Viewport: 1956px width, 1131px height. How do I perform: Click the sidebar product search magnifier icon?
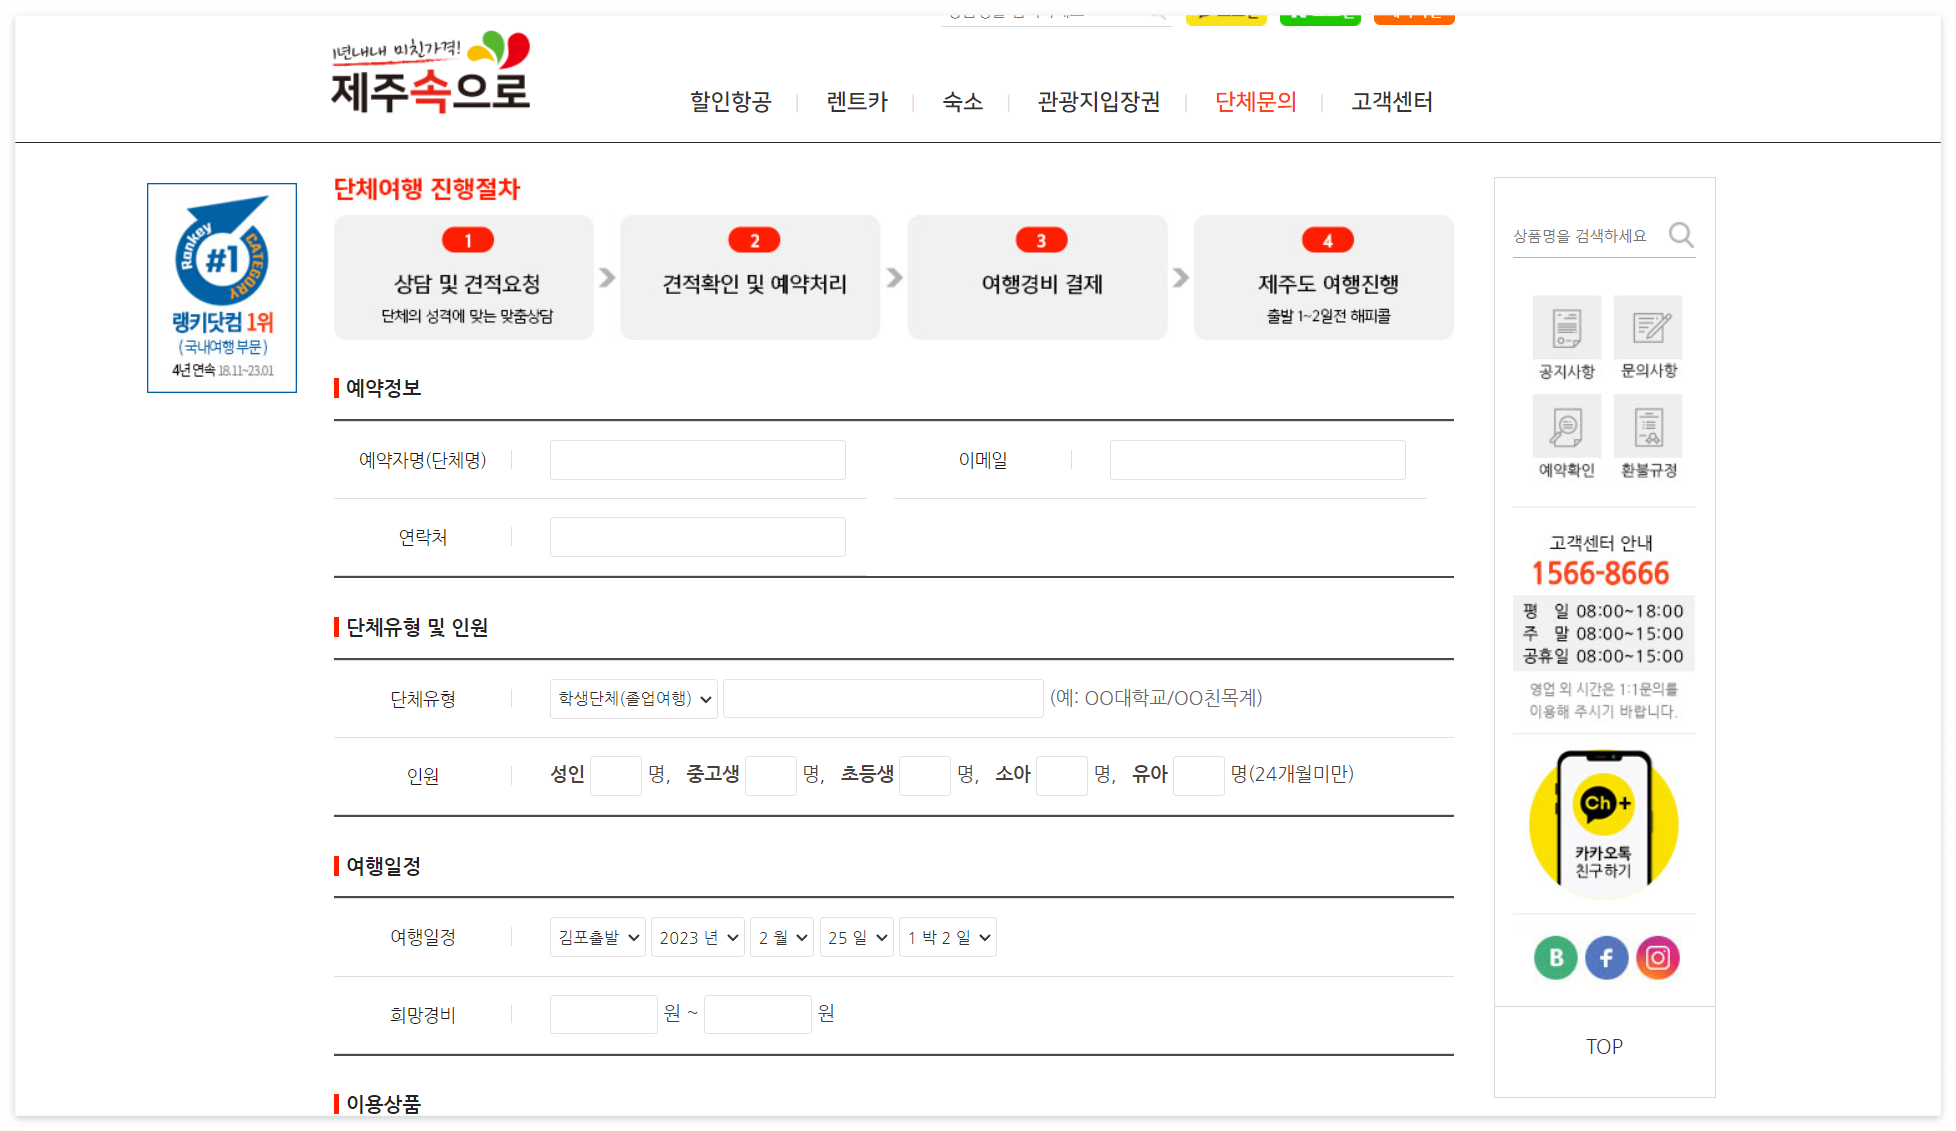[1681, 234]
